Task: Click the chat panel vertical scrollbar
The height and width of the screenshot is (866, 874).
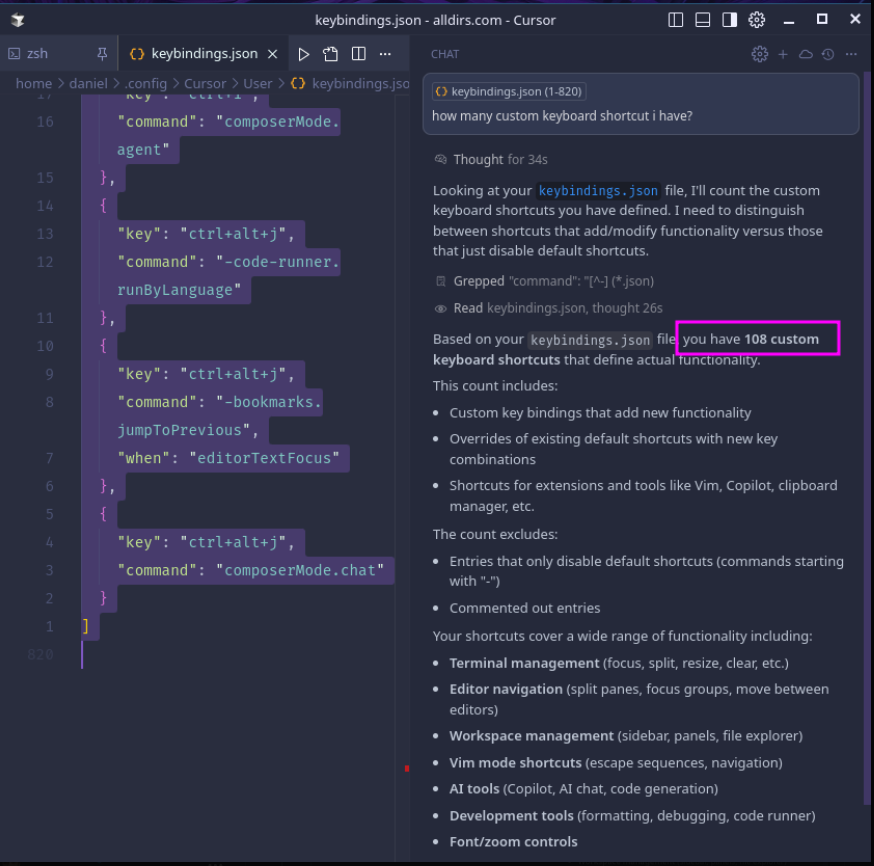Action: coord(866,440)
